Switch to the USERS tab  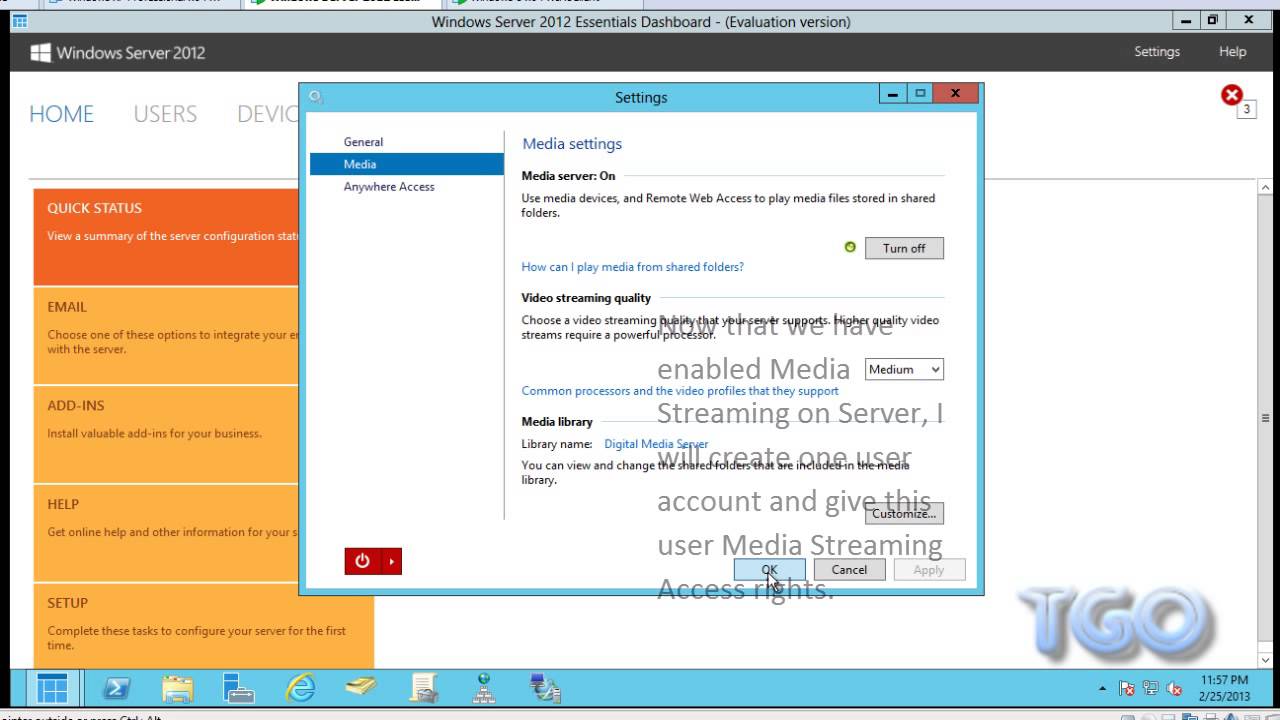click(x=165, y=114)
